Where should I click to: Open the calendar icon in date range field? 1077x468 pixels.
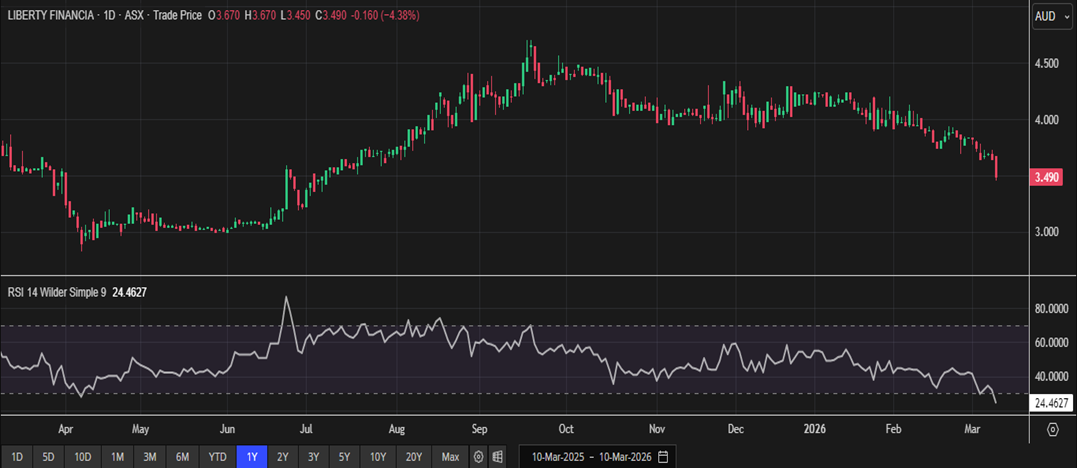(x=663, y=457)
